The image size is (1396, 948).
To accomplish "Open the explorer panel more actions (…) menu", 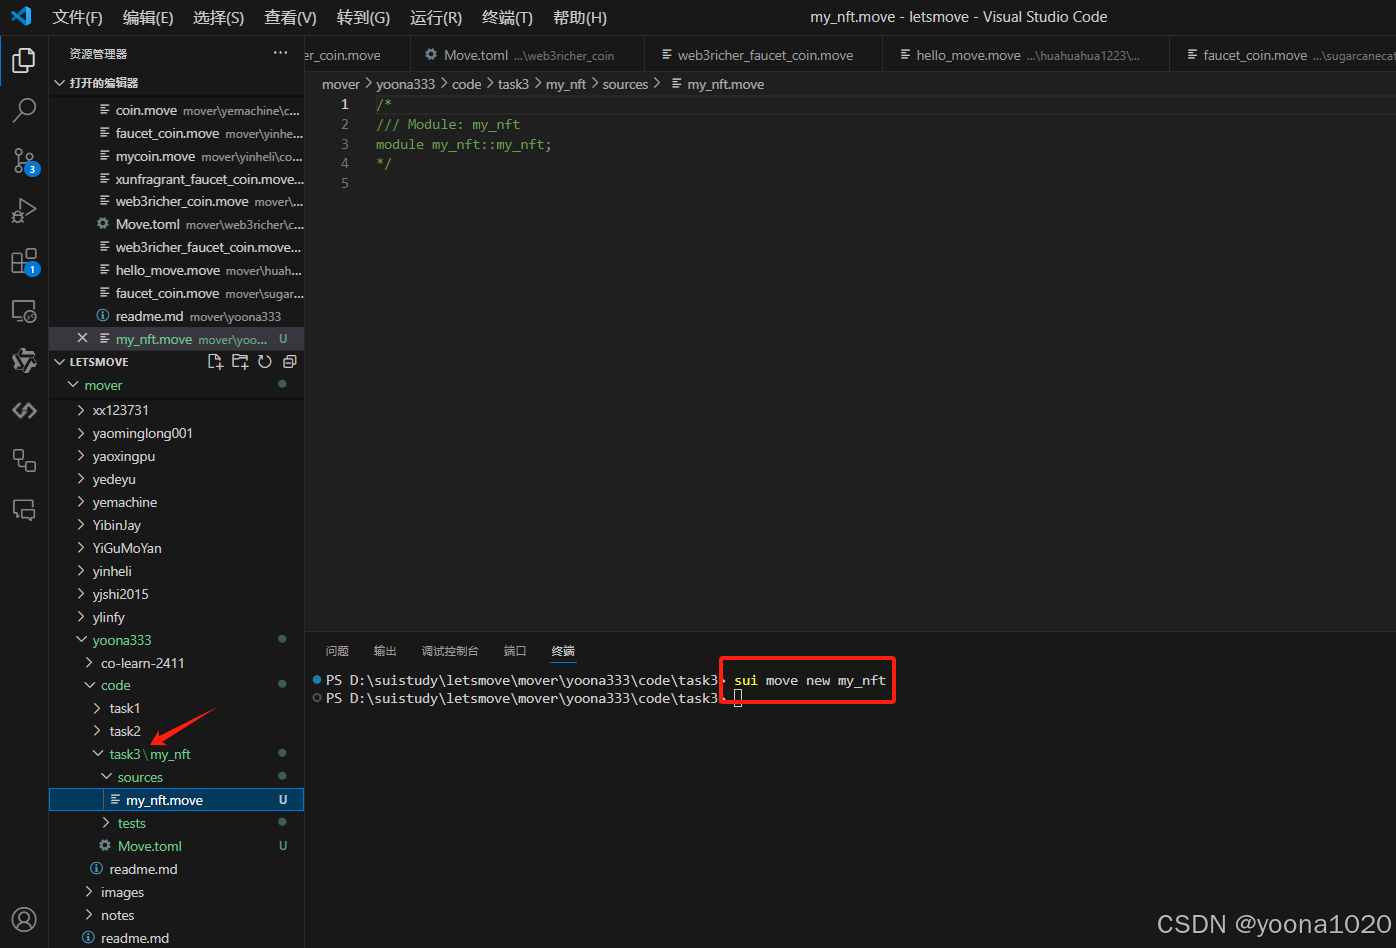I will point(280,53).
